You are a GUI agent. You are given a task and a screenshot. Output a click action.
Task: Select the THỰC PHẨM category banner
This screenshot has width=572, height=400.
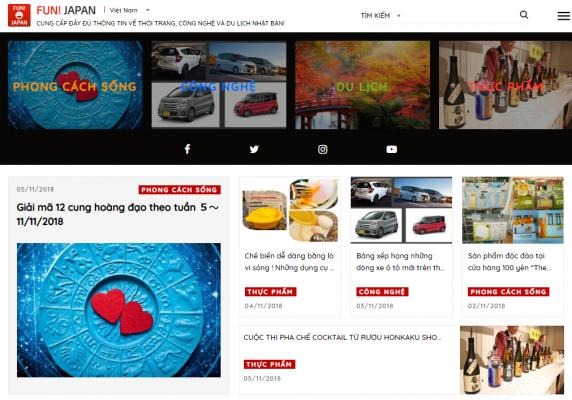tap(505, 85)
